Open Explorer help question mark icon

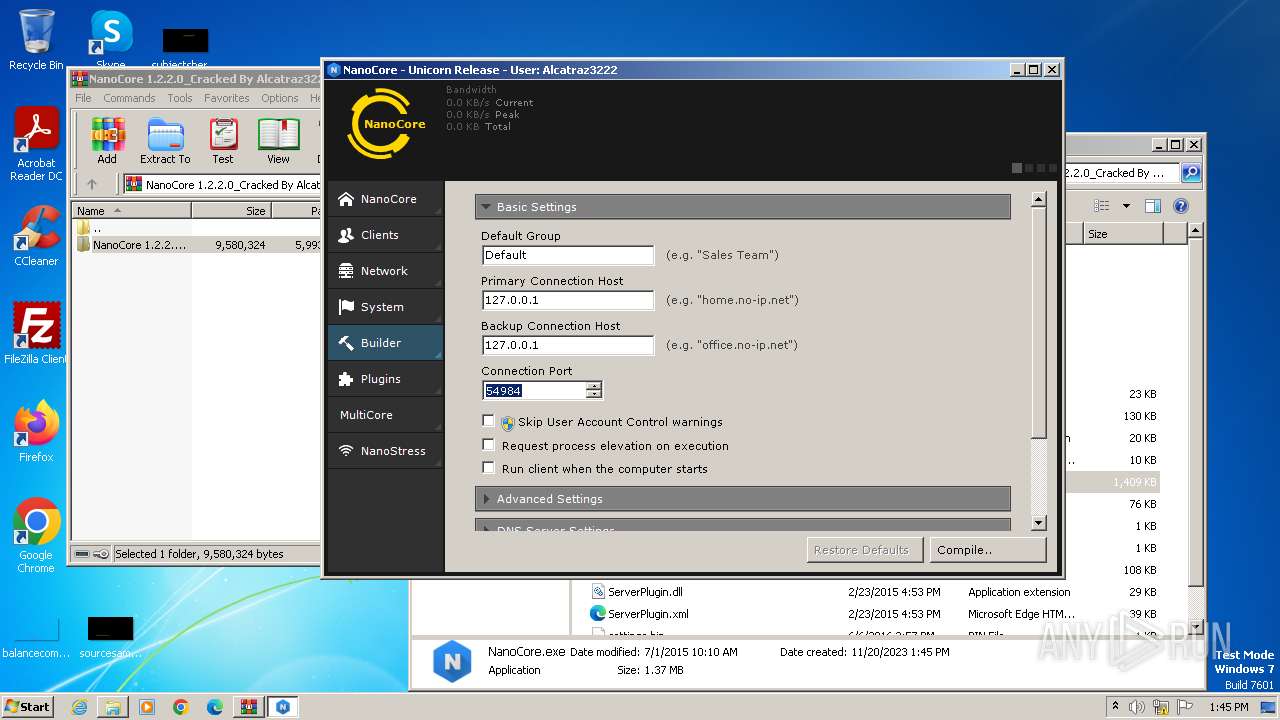coord(1180,206)
